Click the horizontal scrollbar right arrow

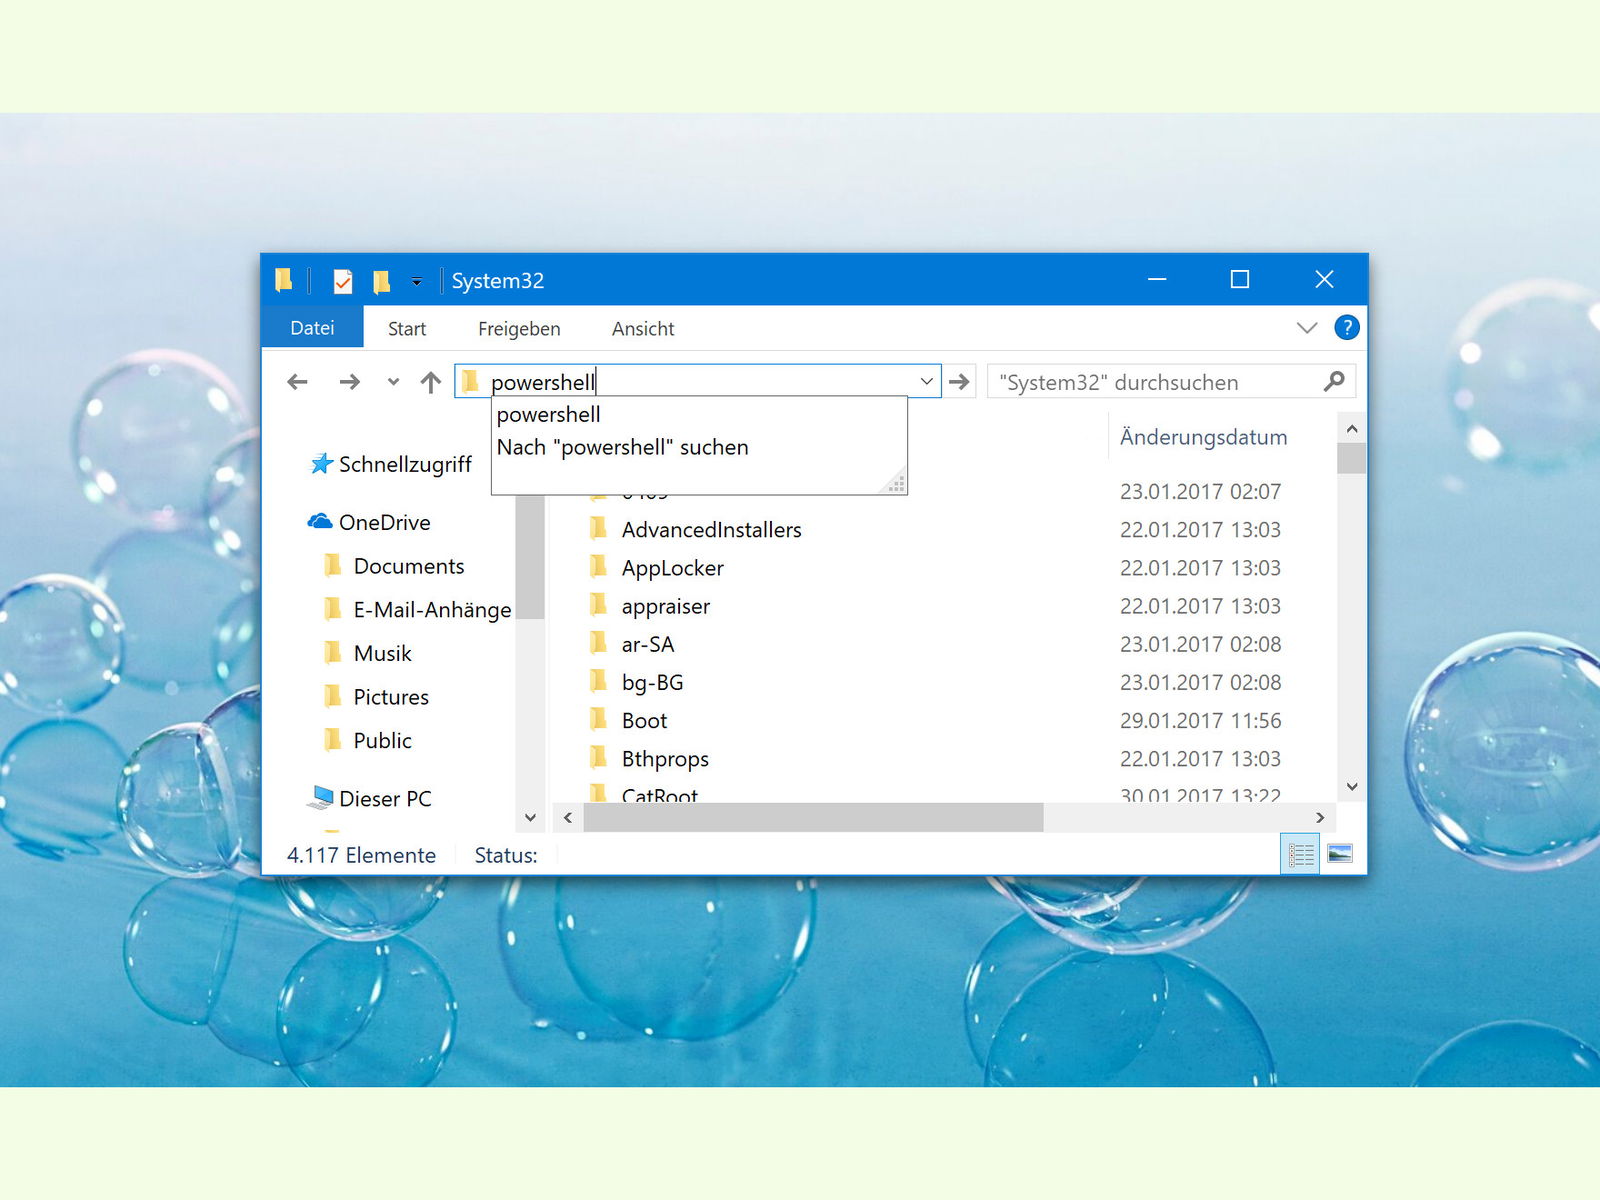[1320, 818]
